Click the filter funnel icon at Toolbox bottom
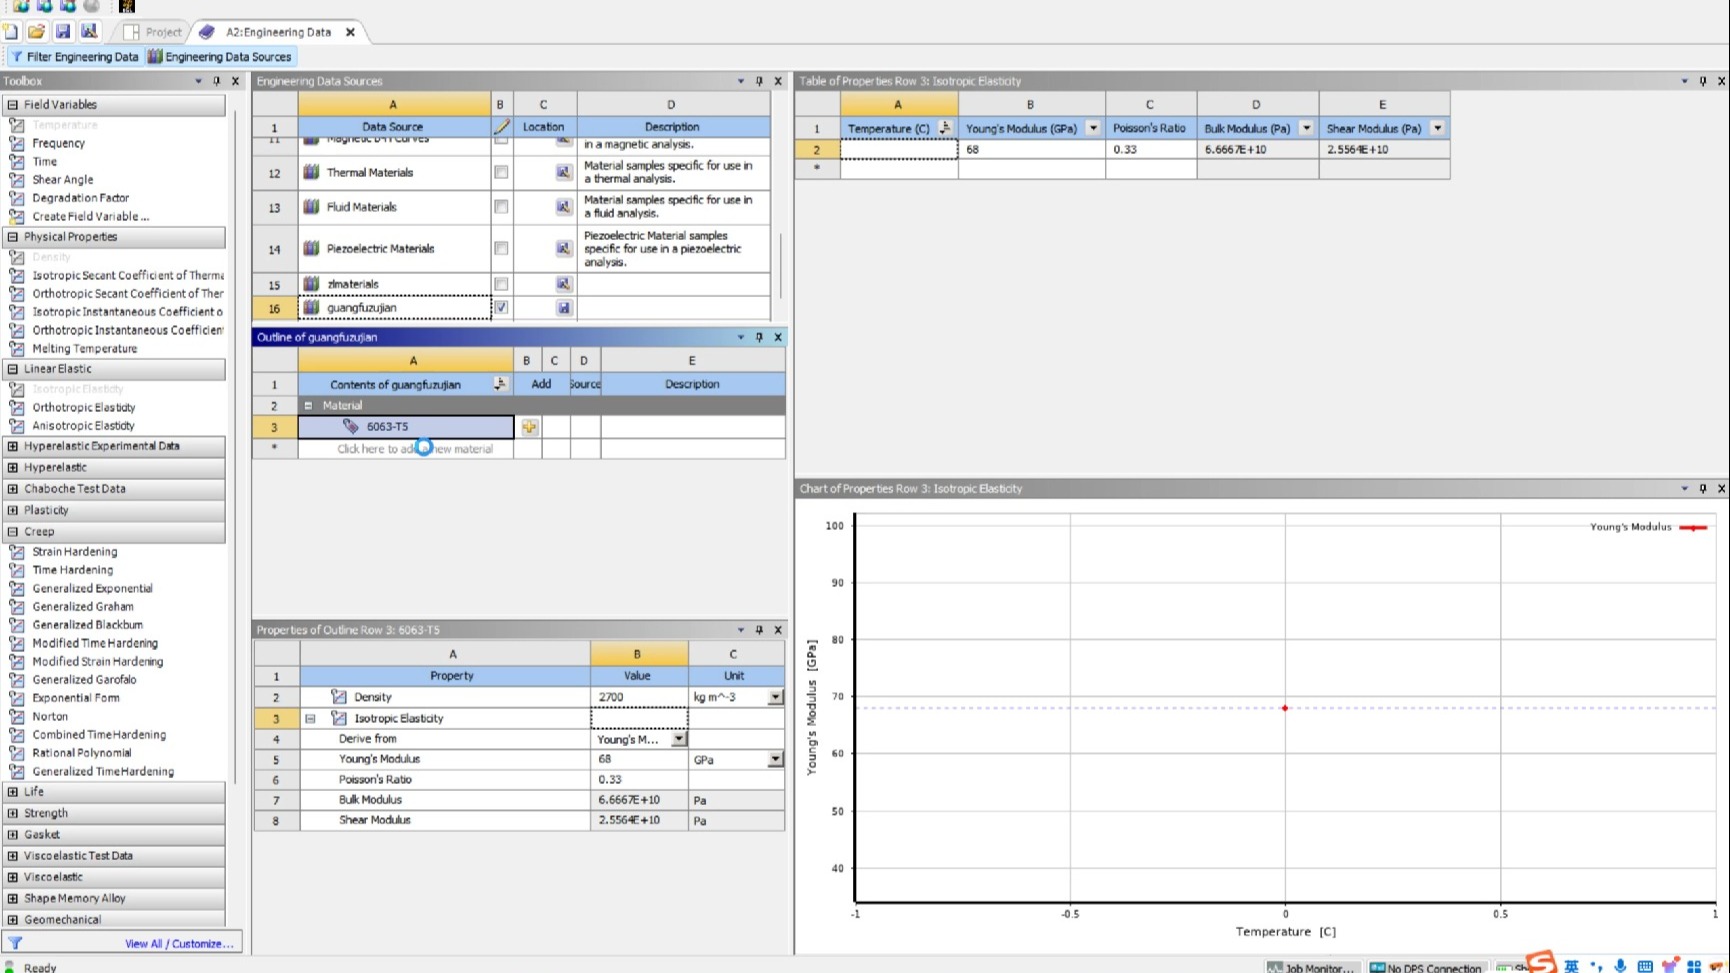 pyautogui.click(x=15, y=943)
